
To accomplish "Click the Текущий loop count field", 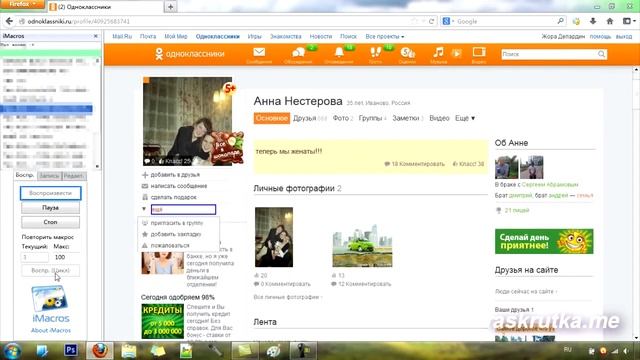I will [35, 257].
